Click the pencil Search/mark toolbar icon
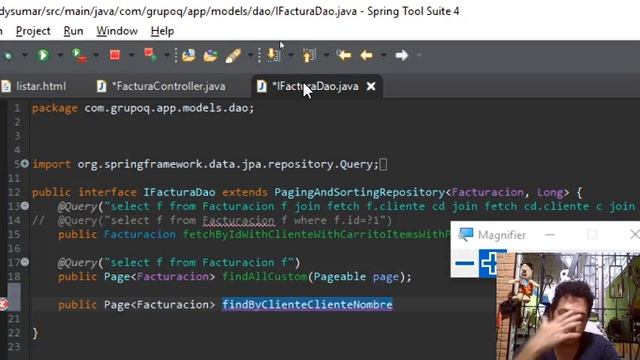 [x=233, y=55]
